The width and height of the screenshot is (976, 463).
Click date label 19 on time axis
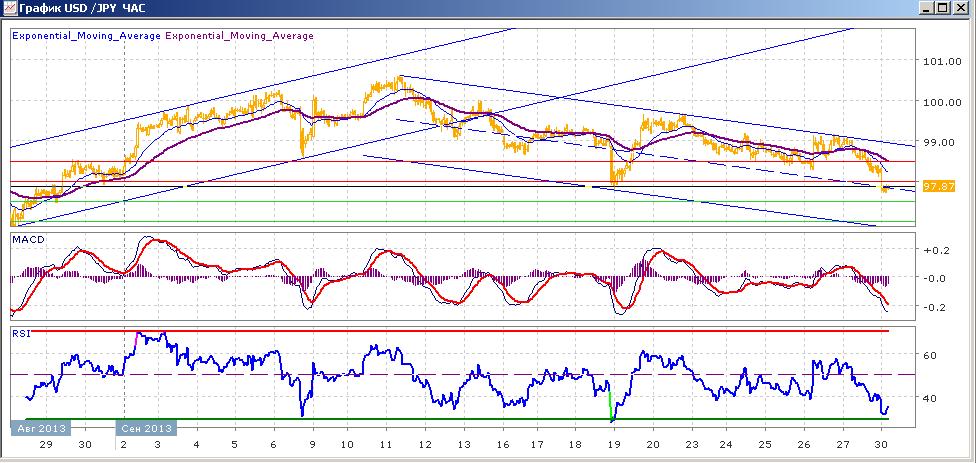[x=614, y=446]
